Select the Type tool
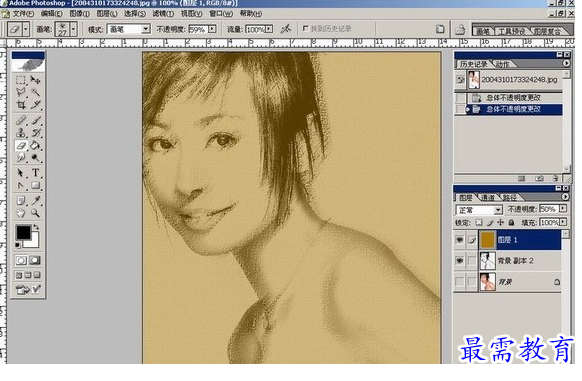Image resolution: width=582 pixels, height=381 pixels. coord(35,173)
